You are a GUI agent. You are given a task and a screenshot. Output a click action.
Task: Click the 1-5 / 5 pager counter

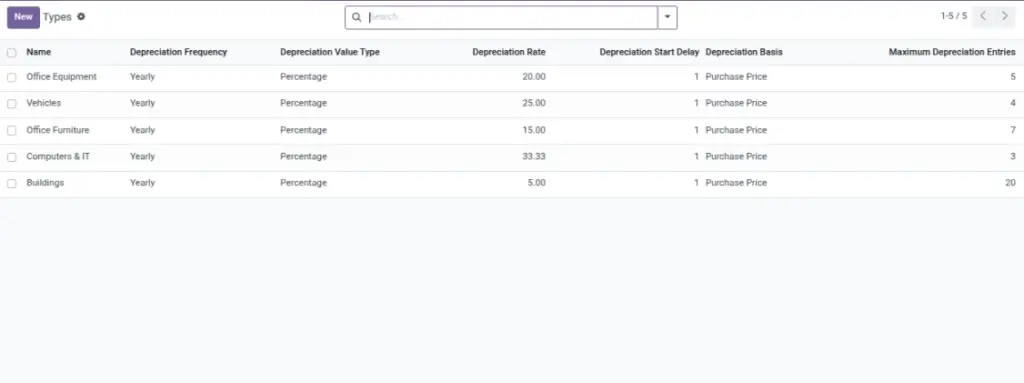tap(953, 16)
